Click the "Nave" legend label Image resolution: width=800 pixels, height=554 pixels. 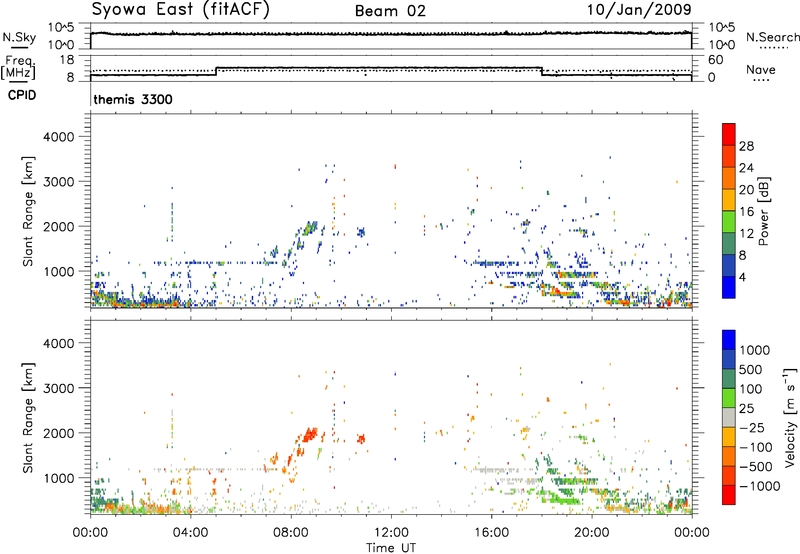[761, 70]
